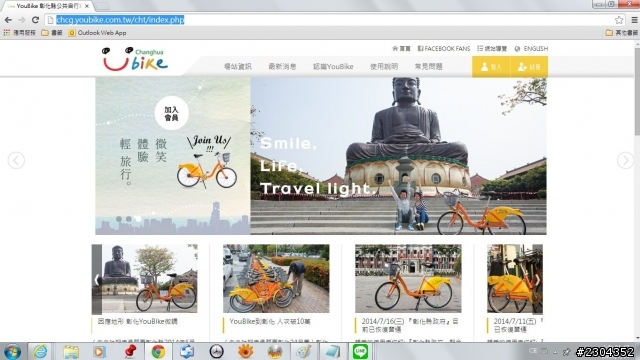Viewport: 640px width, 360px height.
Task: Open the bike station row news thumbnail
Action: click(x=276, y=278)
